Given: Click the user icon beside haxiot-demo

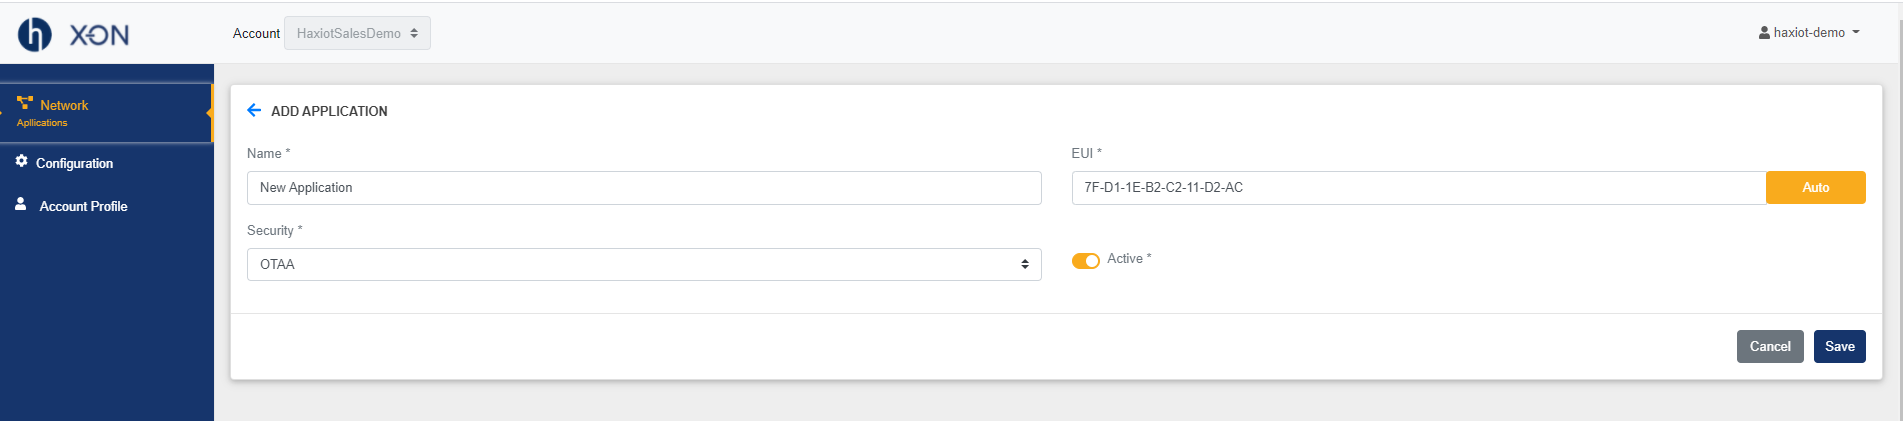Looking at the screenshot, I should [1764, 33].
